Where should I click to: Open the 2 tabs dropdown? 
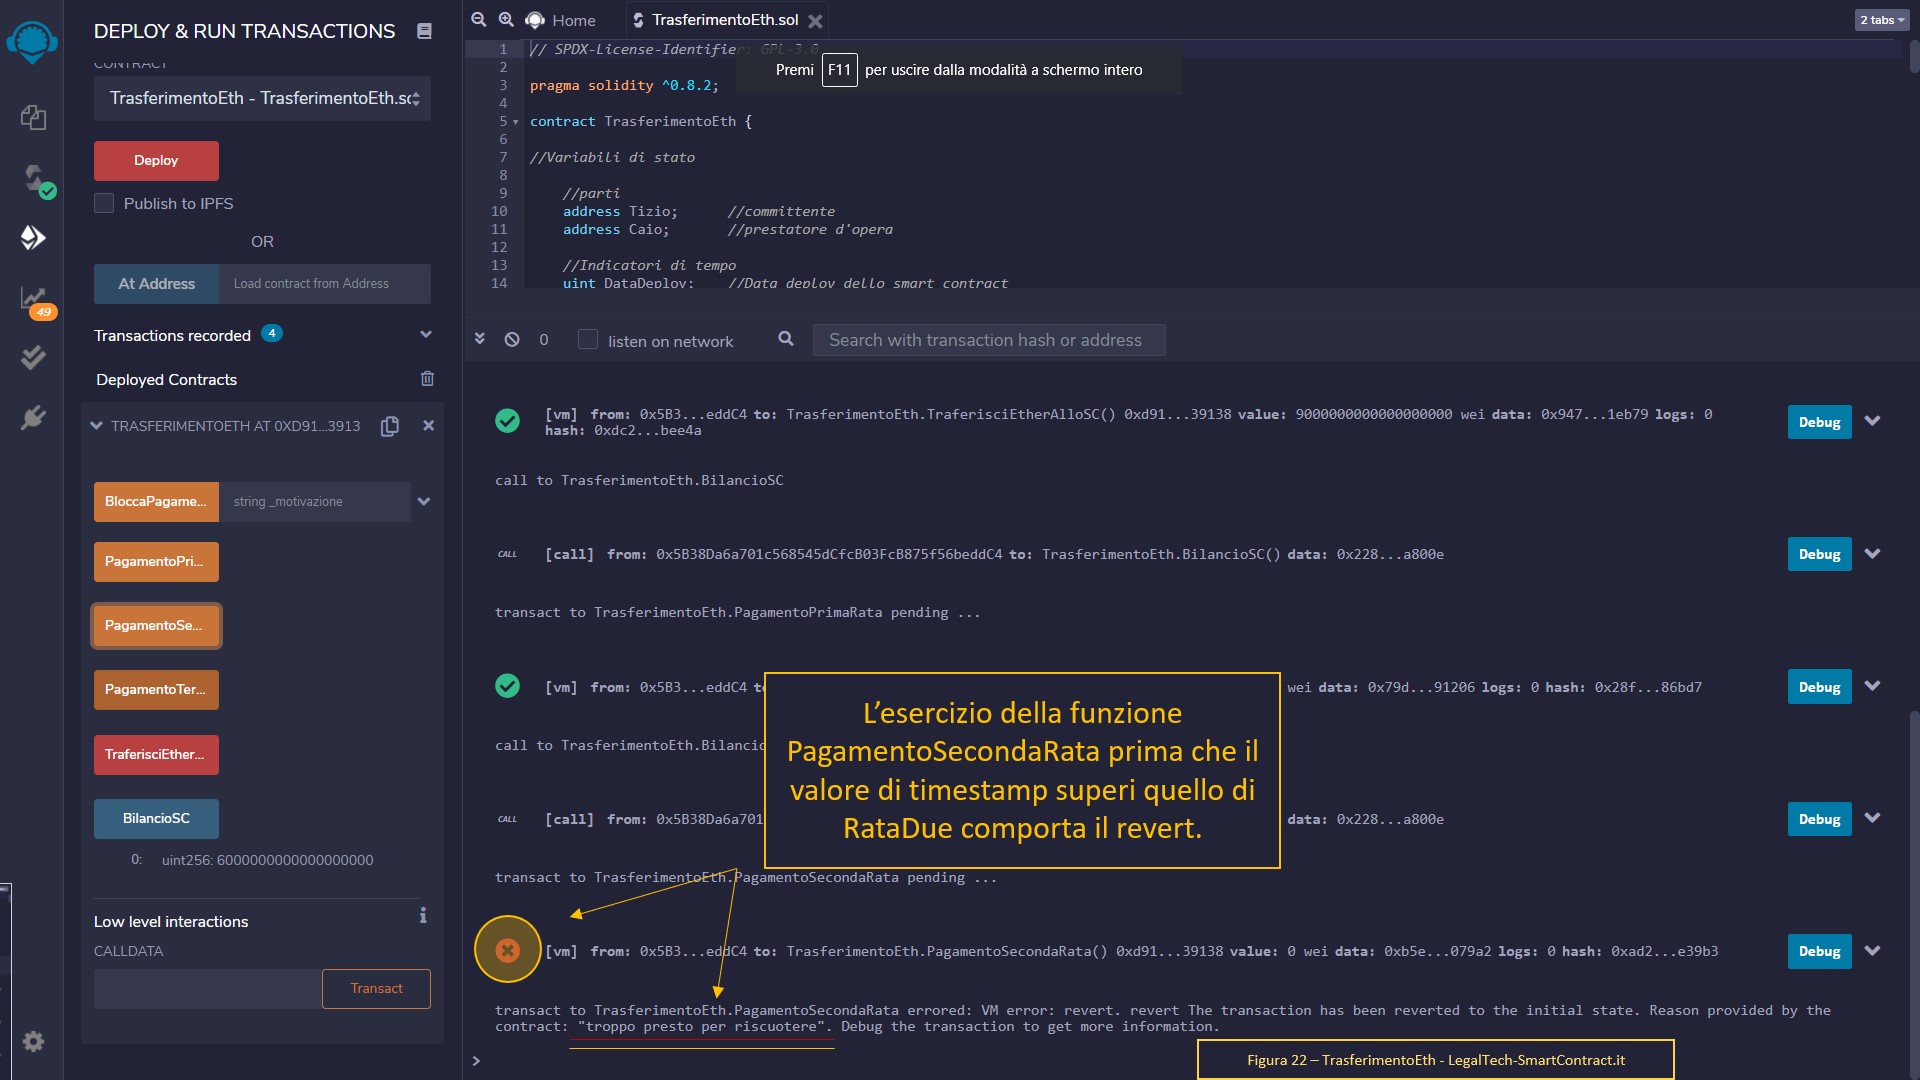coord(1881,20)
